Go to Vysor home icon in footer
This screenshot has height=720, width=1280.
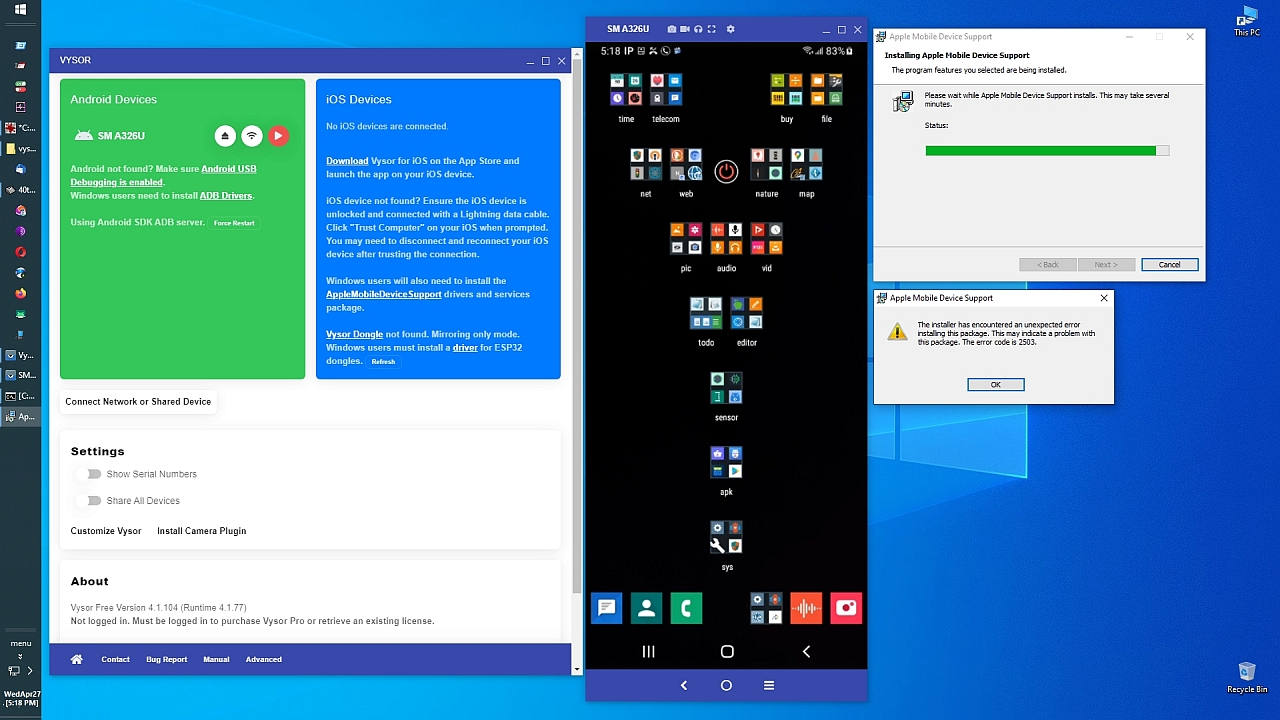(77, 659)
